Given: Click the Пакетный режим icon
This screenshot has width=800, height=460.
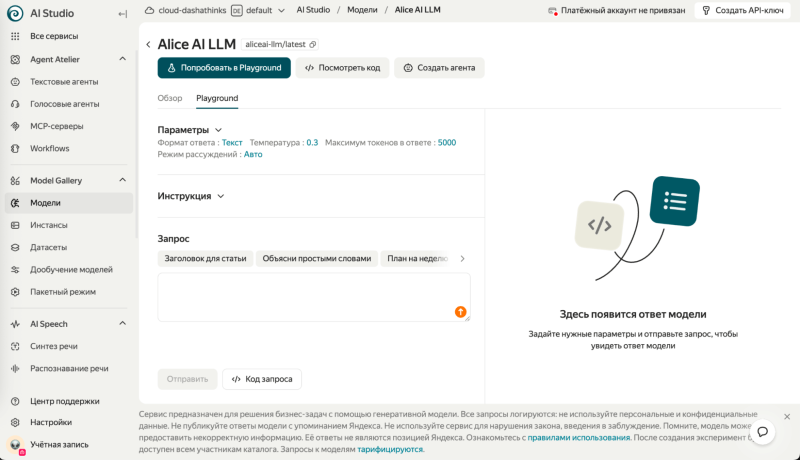Looking at the screenshot, I should point(15,292).
